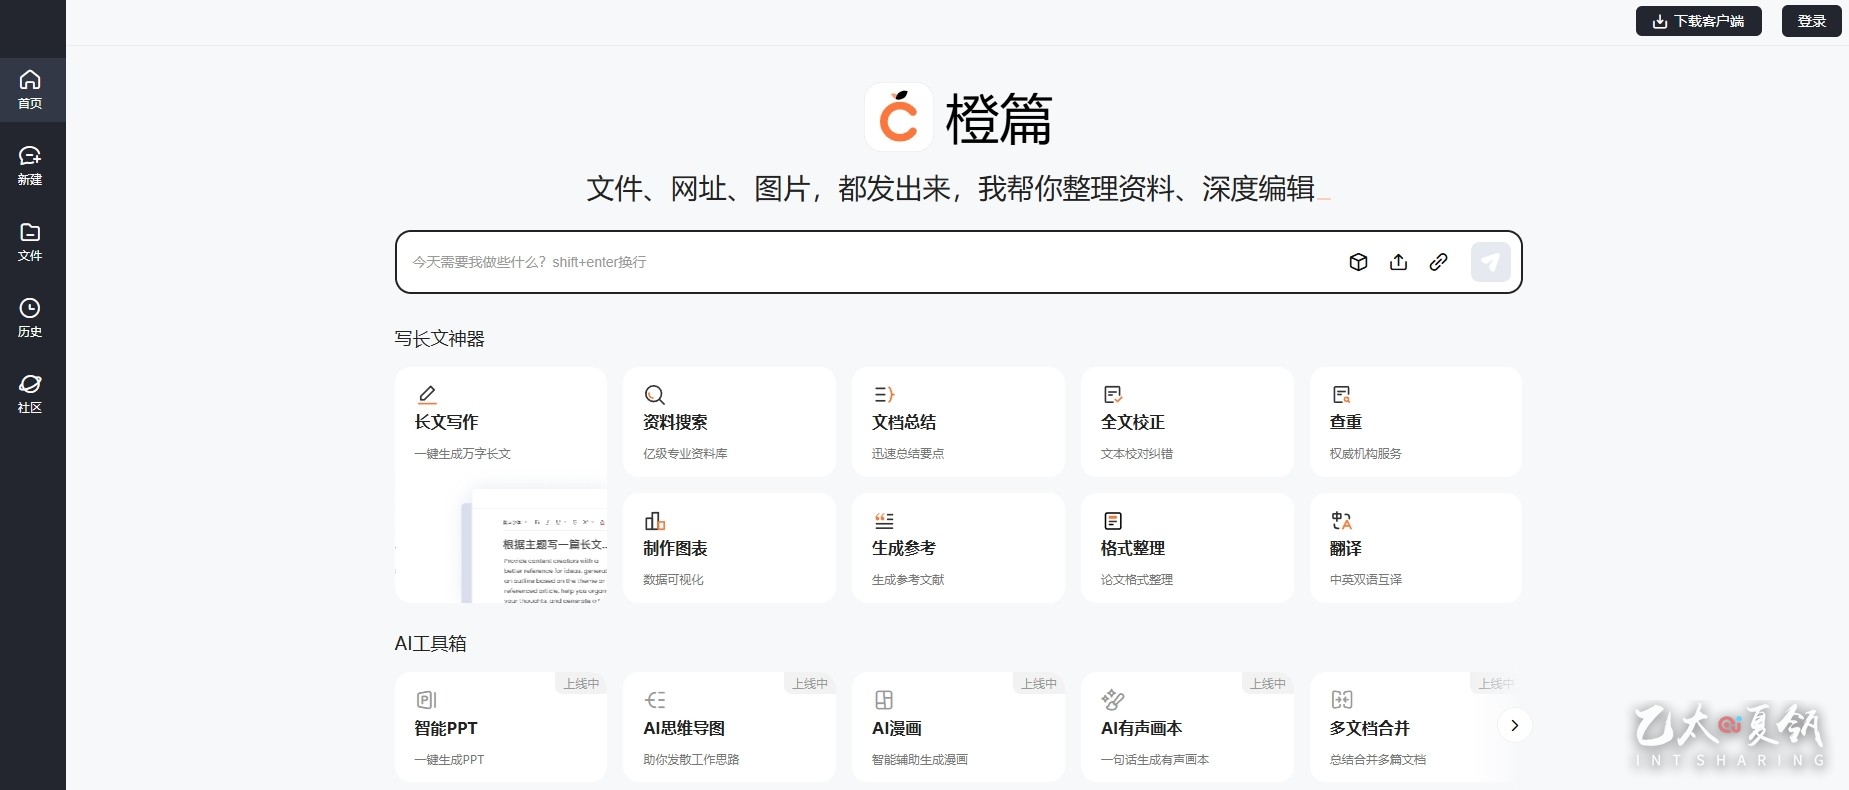This screenshot has height=790, width=1849.
Task: Click the 上线中 badge on 智能PPT card
Action: 581,684
